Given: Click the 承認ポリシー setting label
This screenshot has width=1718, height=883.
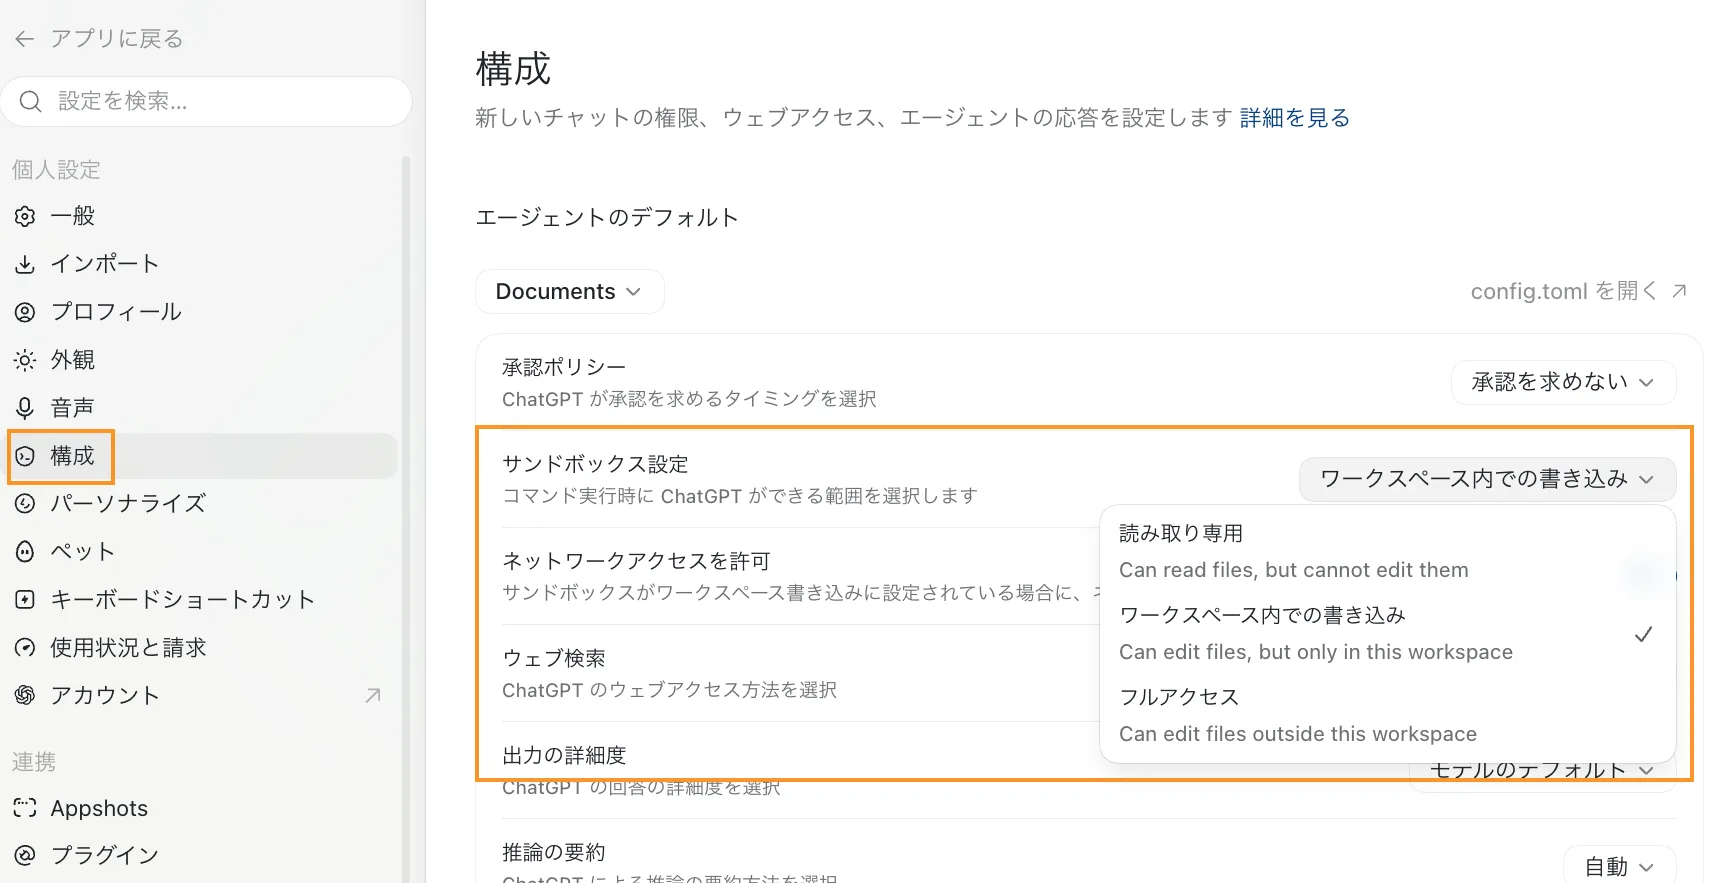Looking at the screenshot, I should point(564,367).
